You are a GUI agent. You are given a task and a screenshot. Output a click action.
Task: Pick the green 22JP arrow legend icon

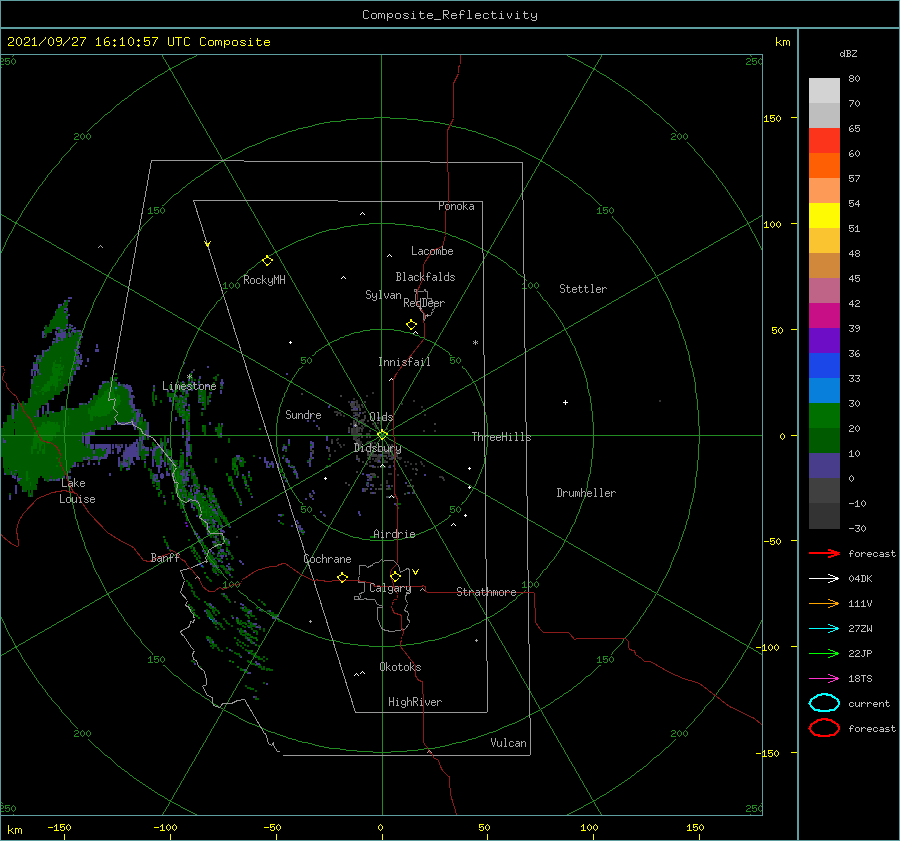(x=824, y=653)
